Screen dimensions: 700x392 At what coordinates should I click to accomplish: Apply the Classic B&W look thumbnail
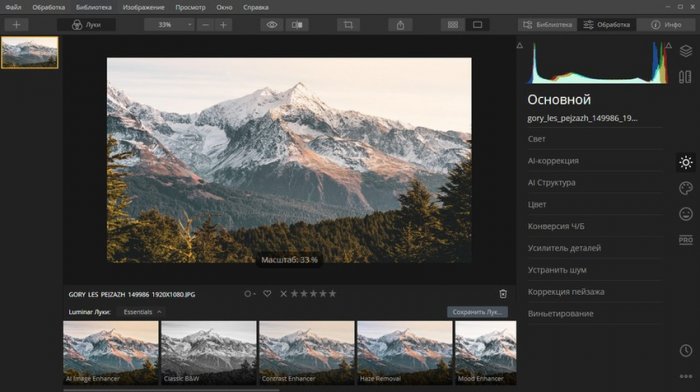point(208,353)
